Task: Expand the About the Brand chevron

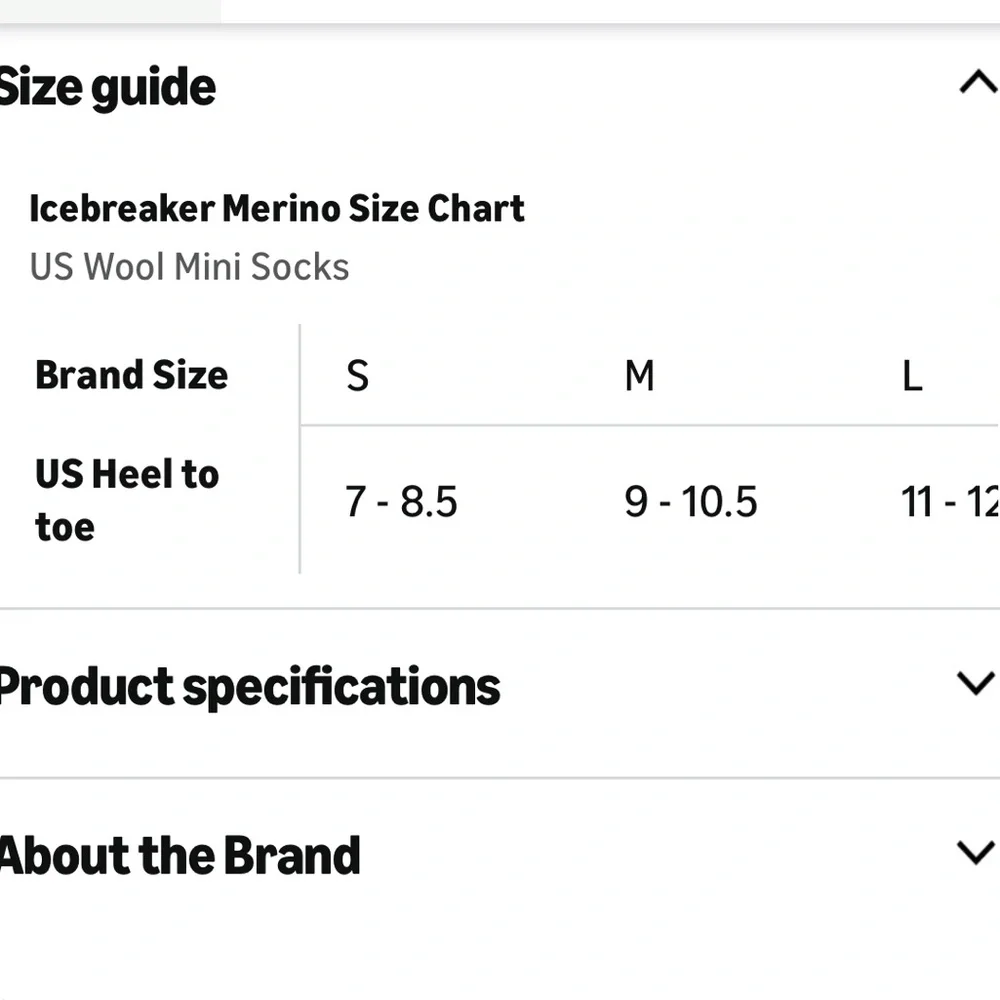Action: click(976, 852)
